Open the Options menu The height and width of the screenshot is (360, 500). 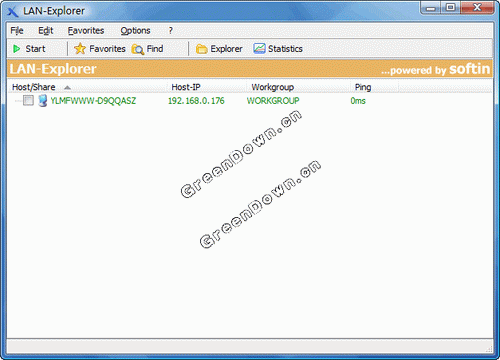click(135, 31)
